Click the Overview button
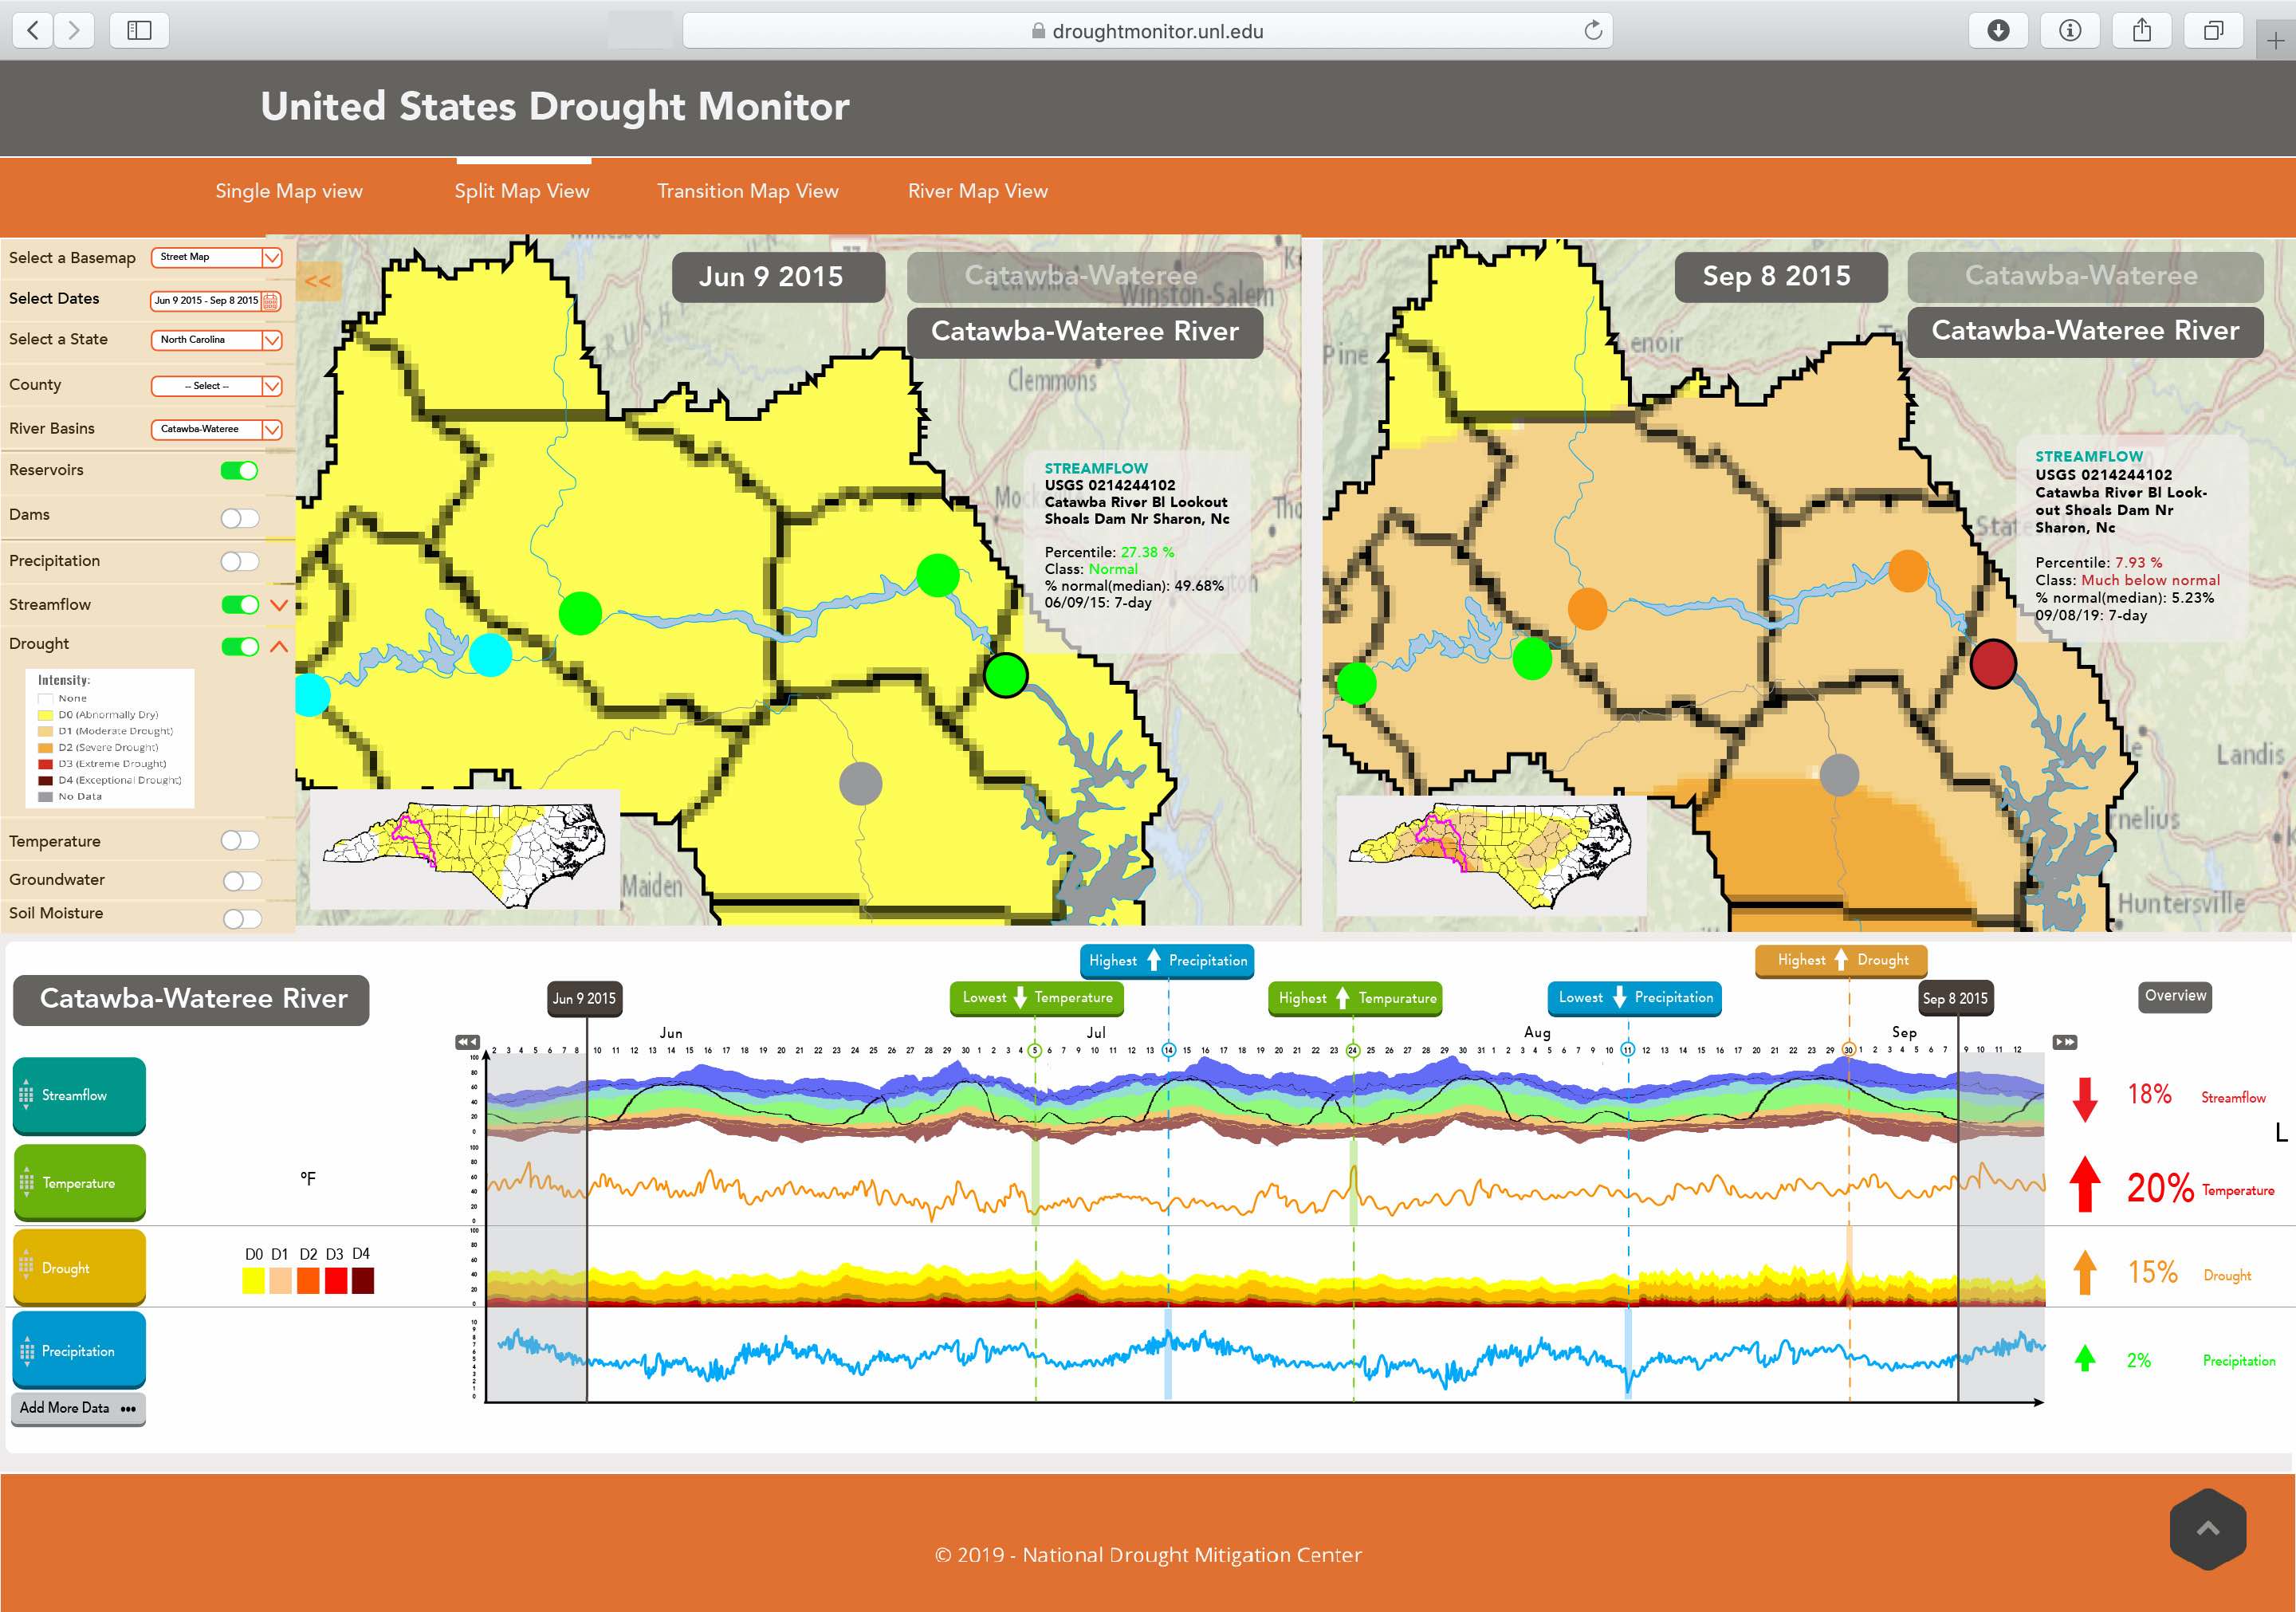The image size is (2296, 1612). point(2175,996)
